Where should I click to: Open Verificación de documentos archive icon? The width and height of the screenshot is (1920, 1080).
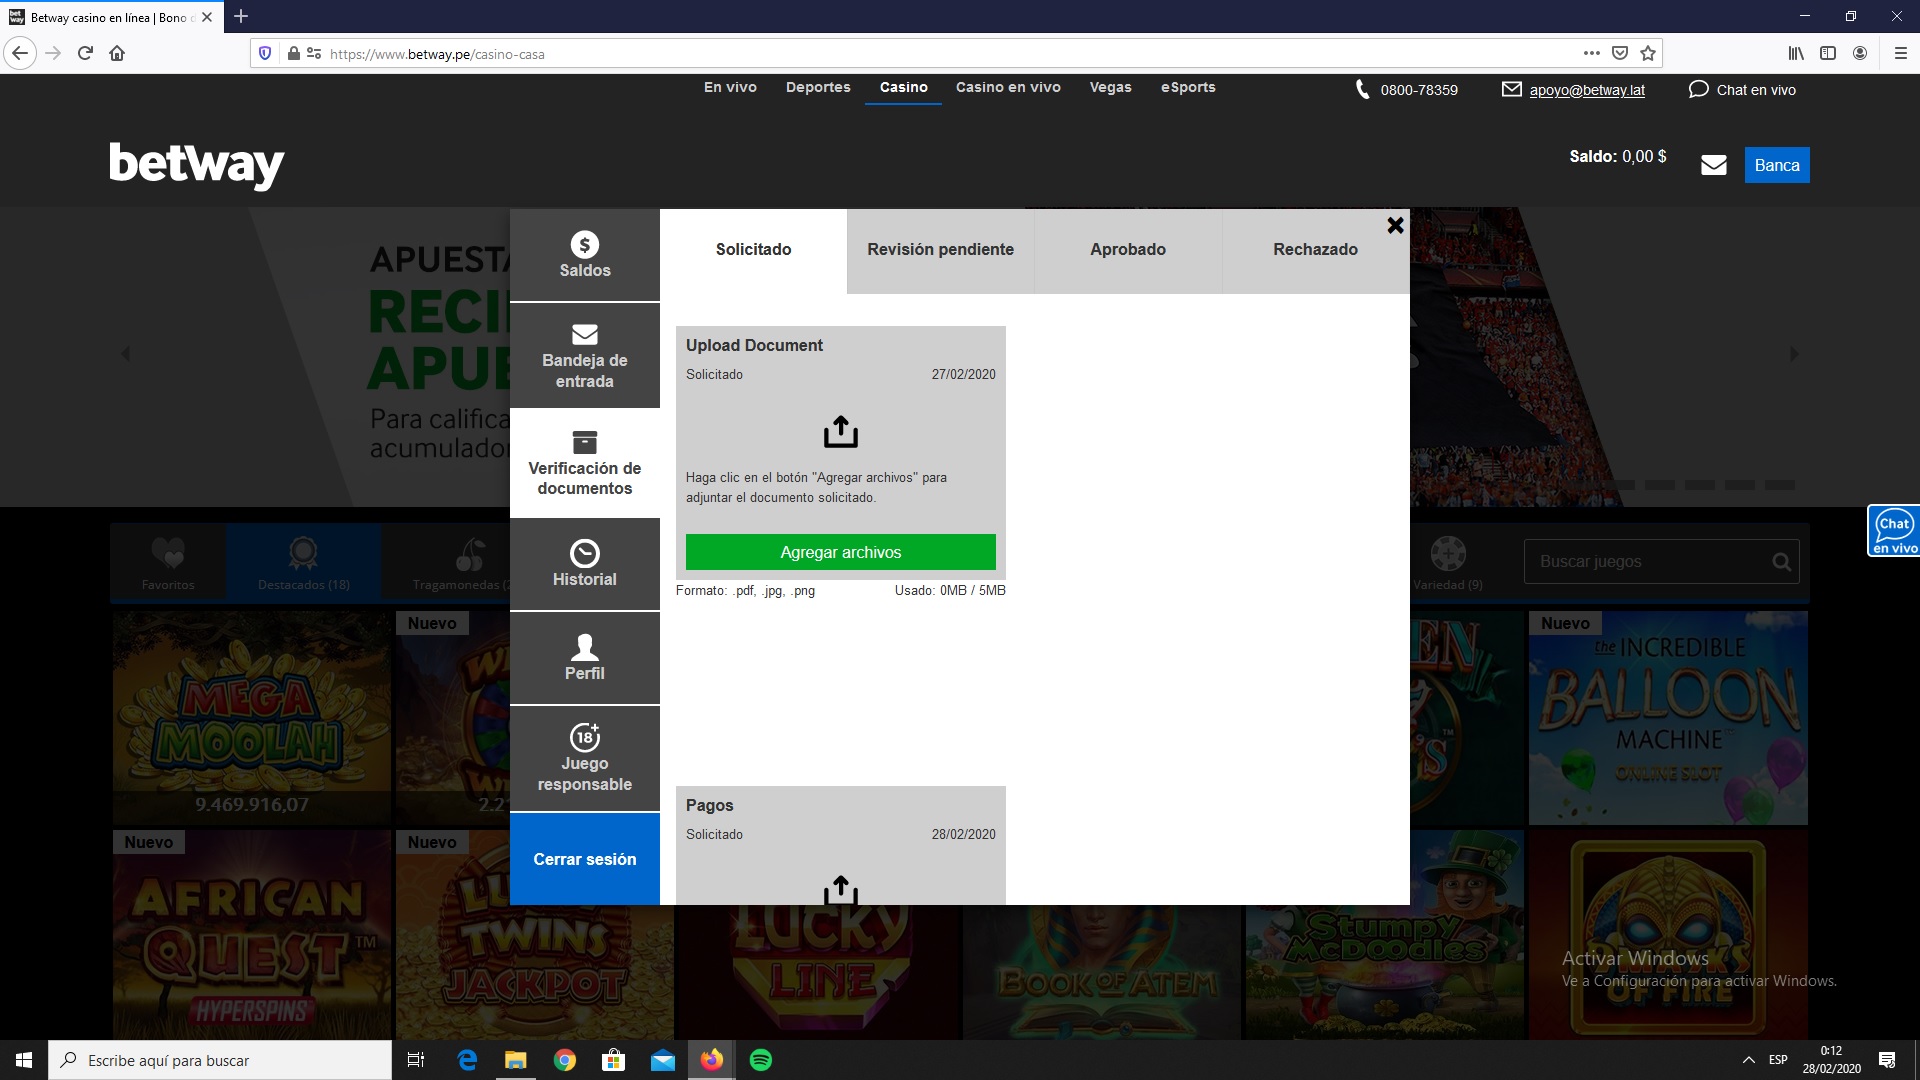pos(585,442)
